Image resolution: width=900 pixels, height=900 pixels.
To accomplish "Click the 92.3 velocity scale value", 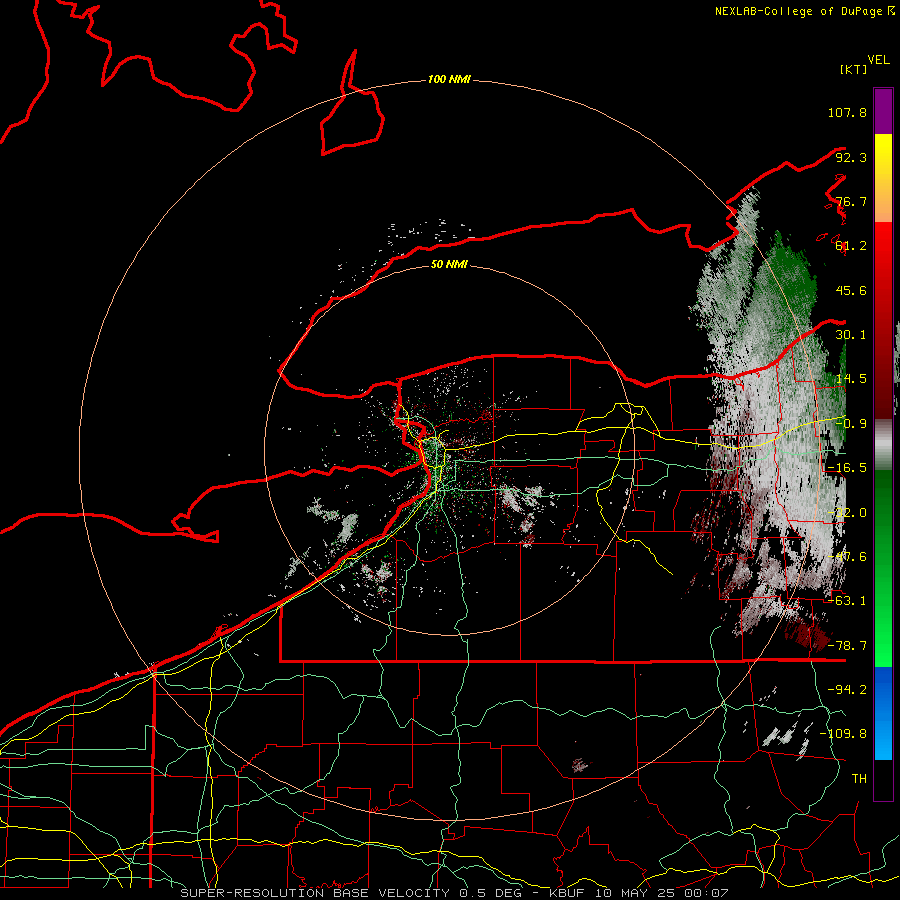I will [851, 157].
